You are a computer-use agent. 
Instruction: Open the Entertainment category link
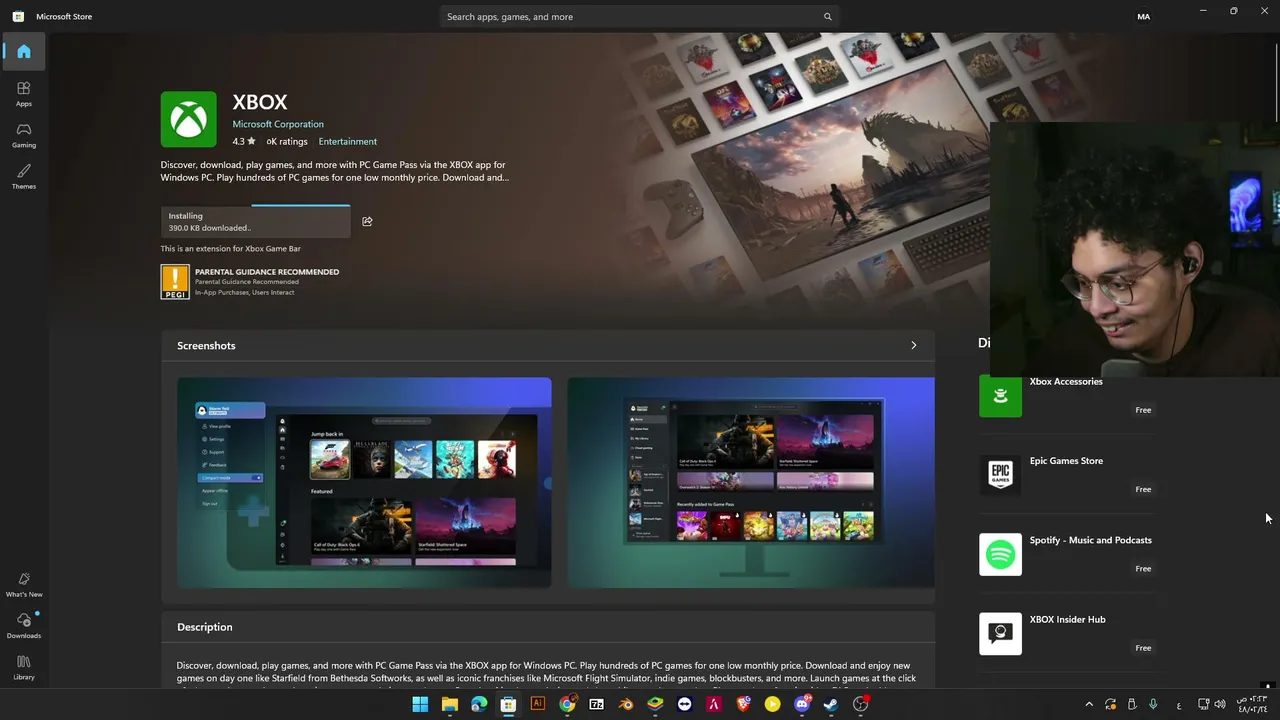point(348,142)
